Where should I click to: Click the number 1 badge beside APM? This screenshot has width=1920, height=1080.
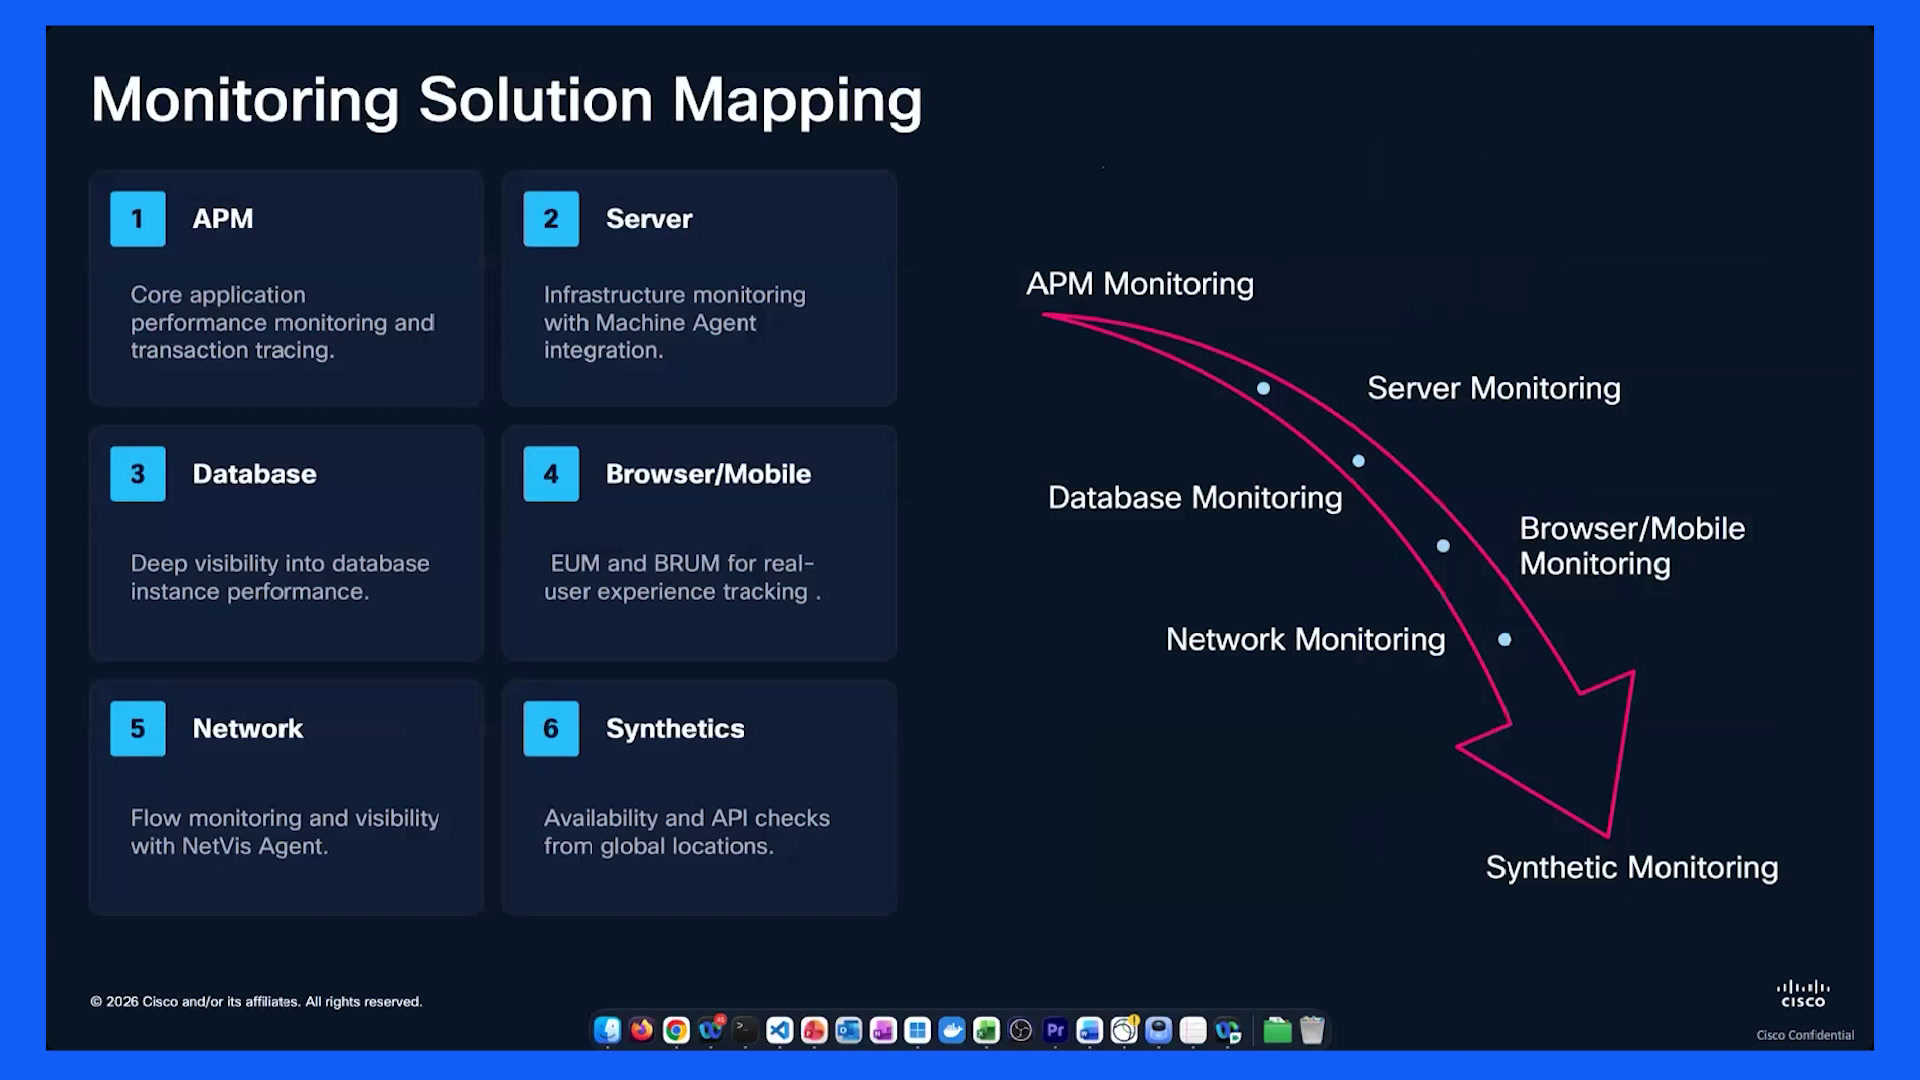click(x=138, y=219)
